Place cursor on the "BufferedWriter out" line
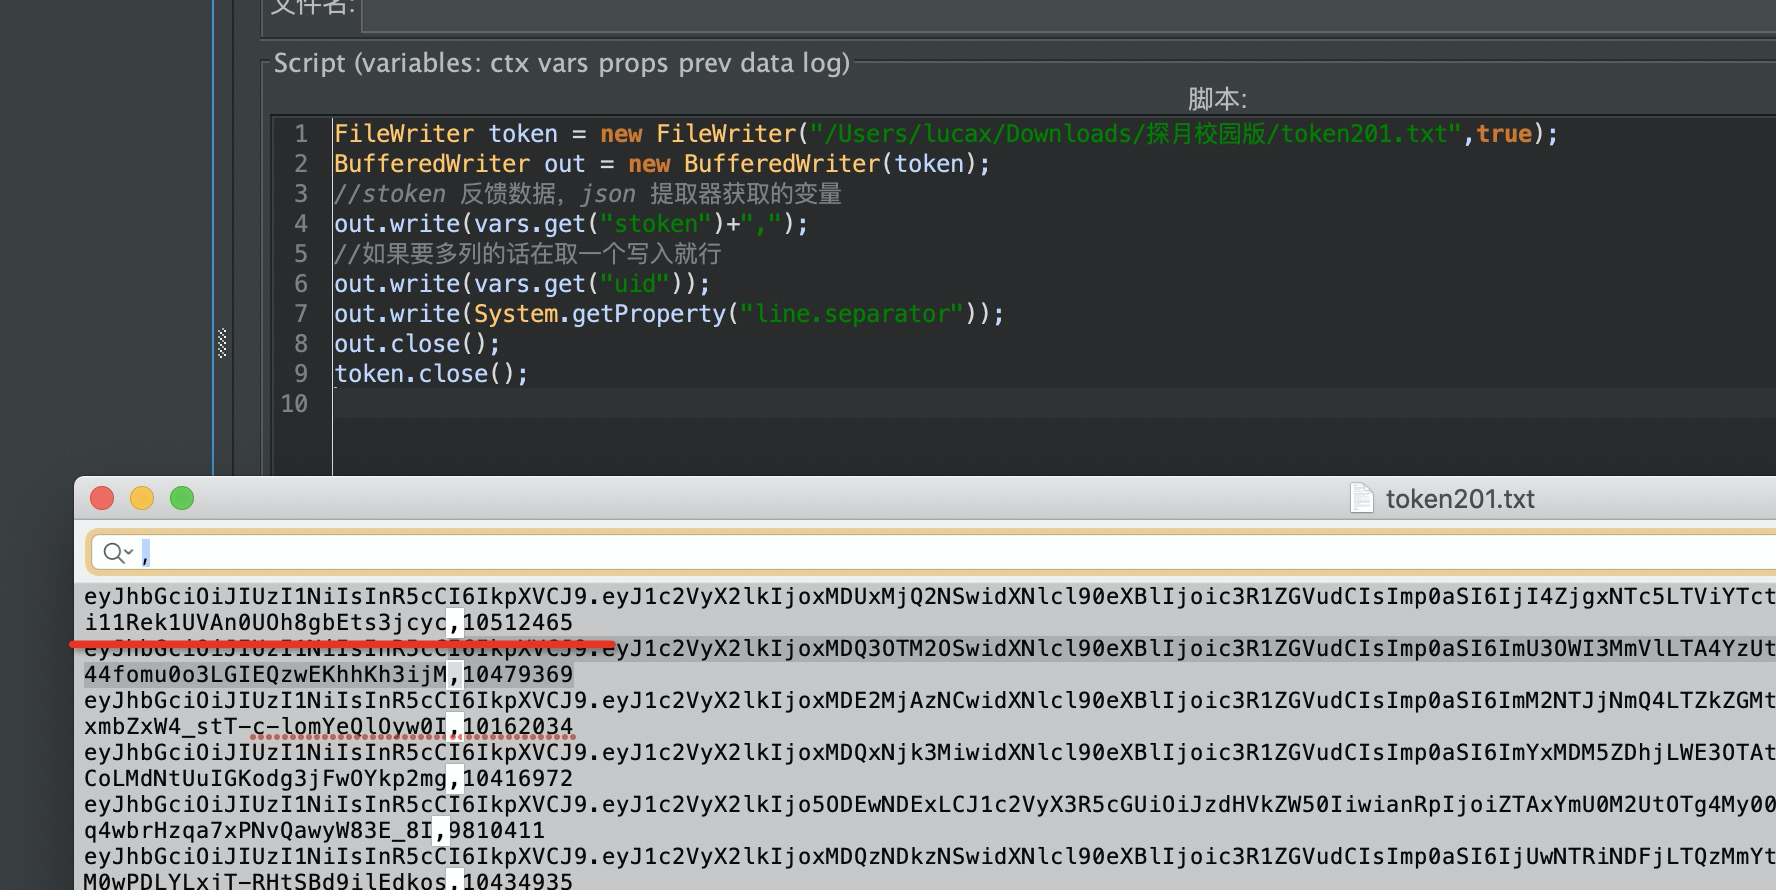Viewport: 1776px width, 890px height. coord(662,164)
